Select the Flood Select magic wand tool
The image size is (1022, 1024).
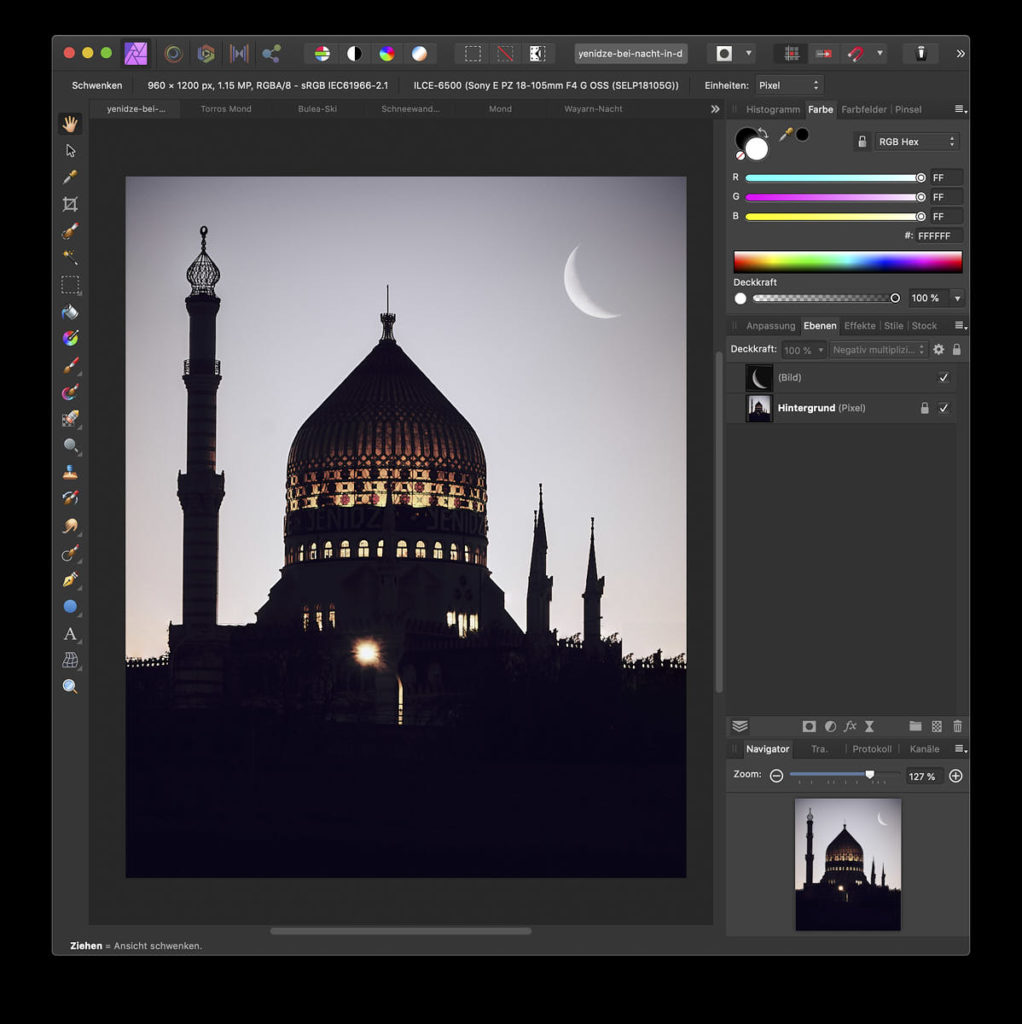pos(70,257)
